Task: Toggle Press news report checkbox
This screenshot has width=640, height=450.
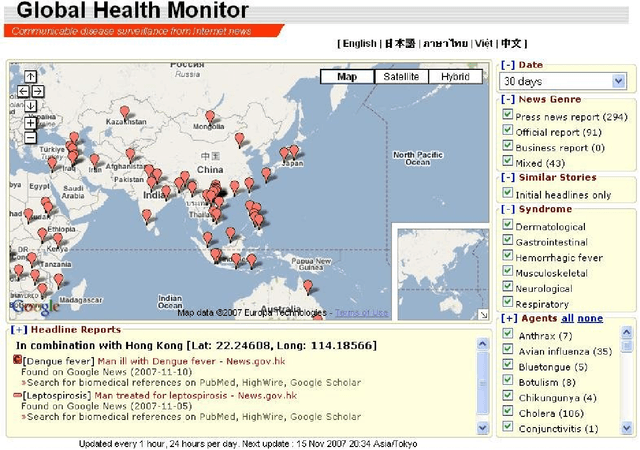Action: (507, 114)
